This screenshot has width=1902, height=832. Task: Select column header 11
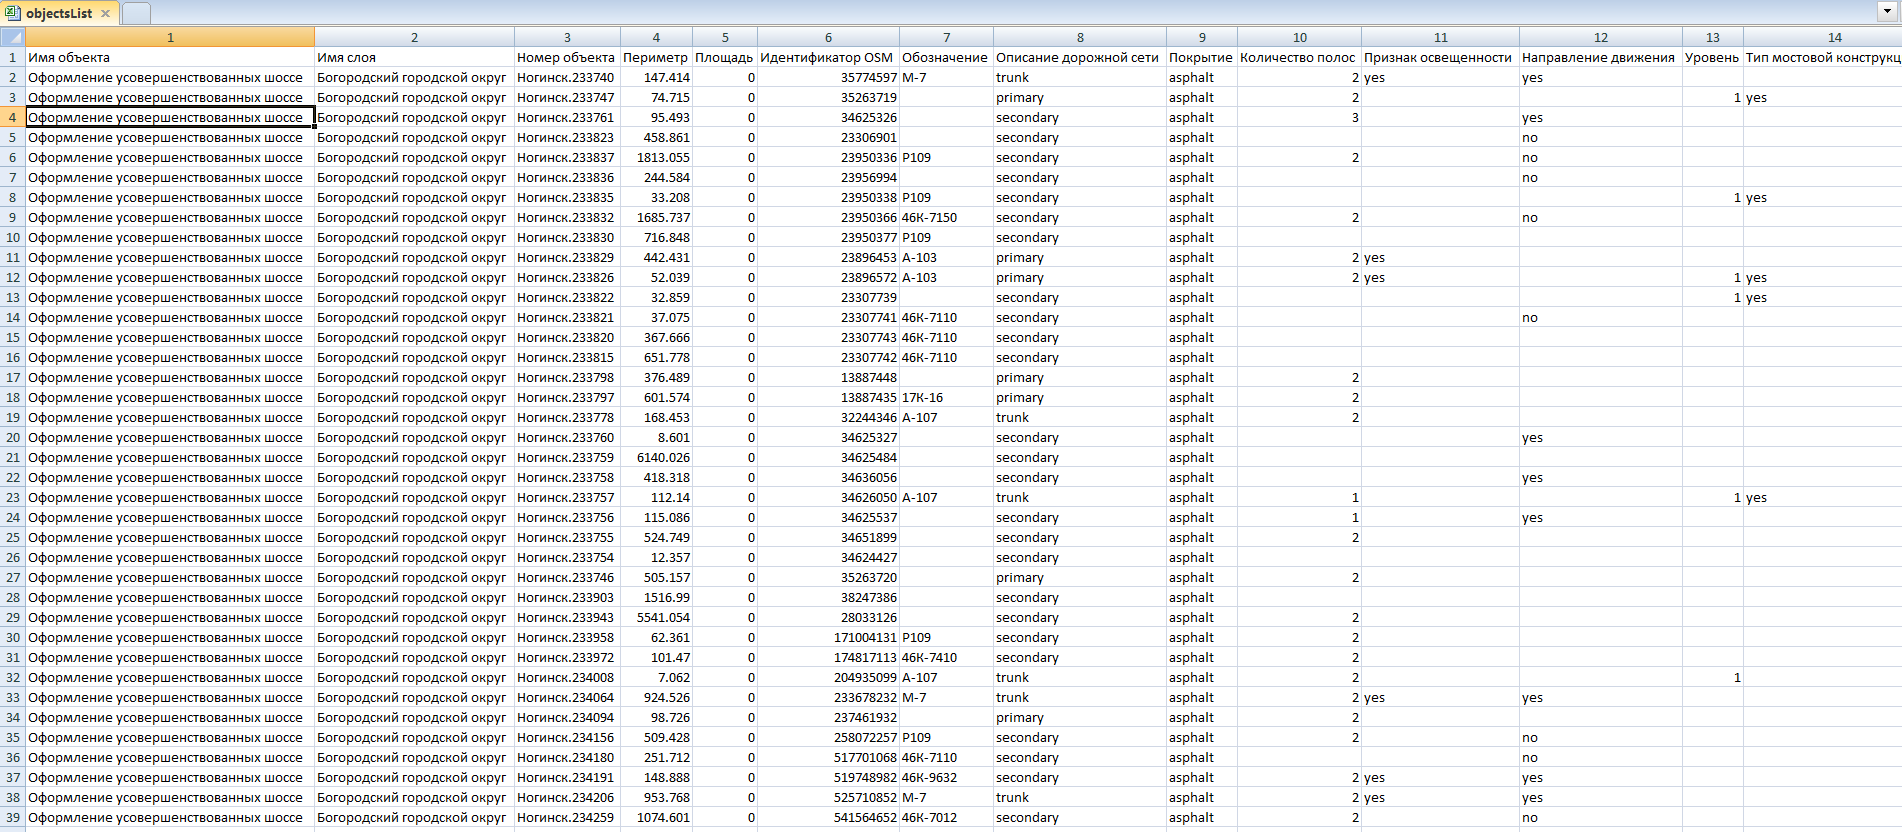(1440, 37)
